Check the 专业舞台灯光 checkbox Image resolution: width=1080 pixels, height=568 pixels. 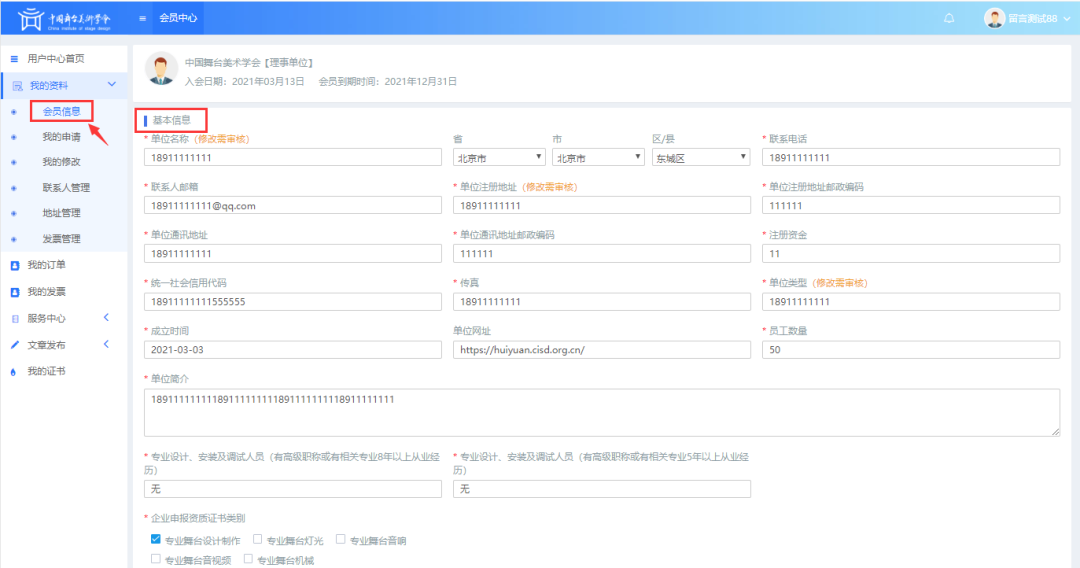pos(258,539)
